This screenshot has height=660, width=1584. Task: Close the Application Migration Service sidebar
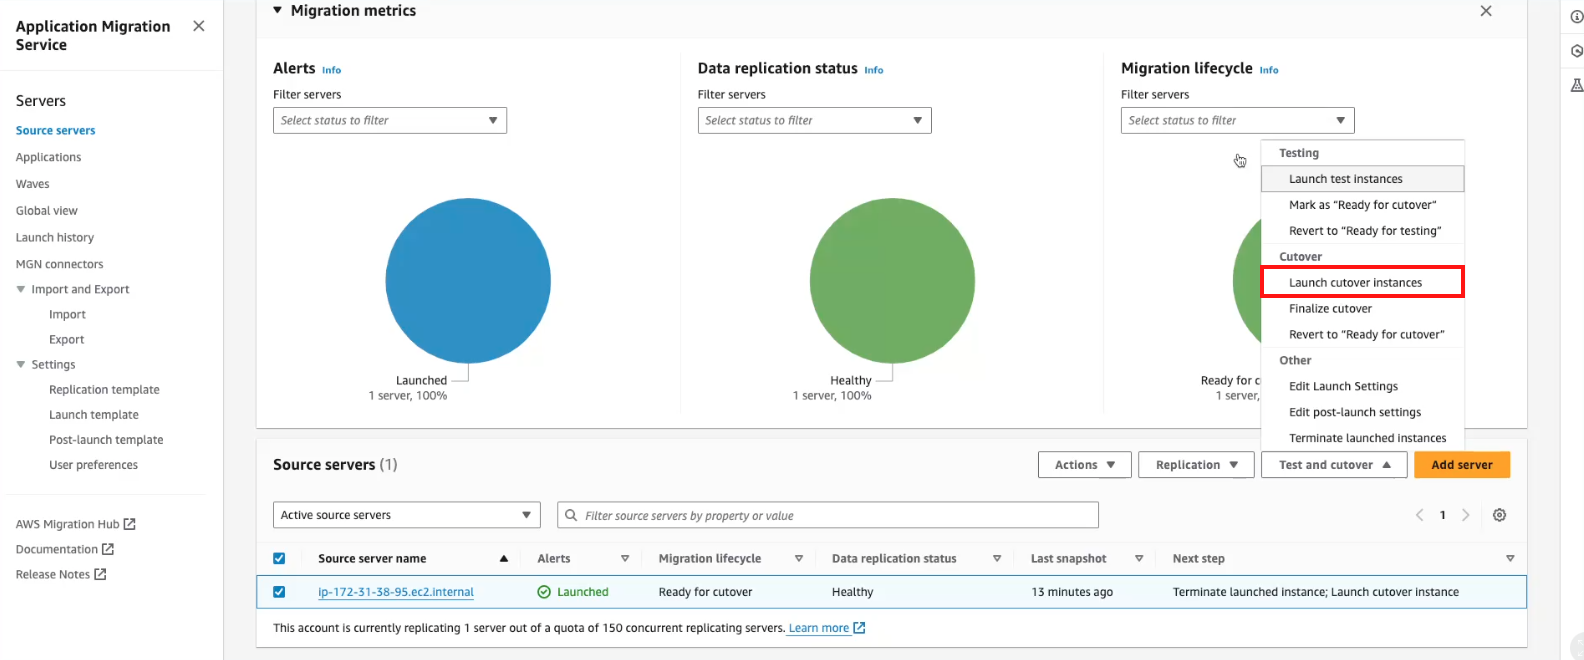pos(199,26)
